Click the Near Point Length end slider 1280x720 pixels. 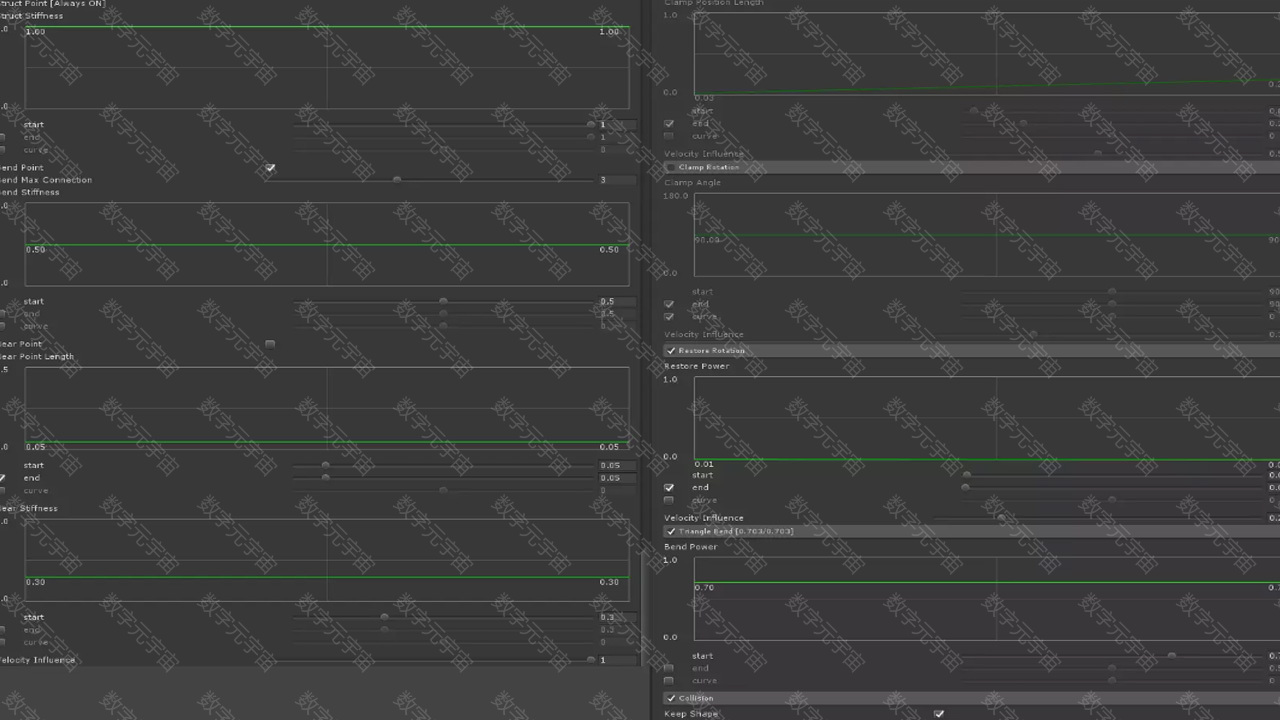443,478
